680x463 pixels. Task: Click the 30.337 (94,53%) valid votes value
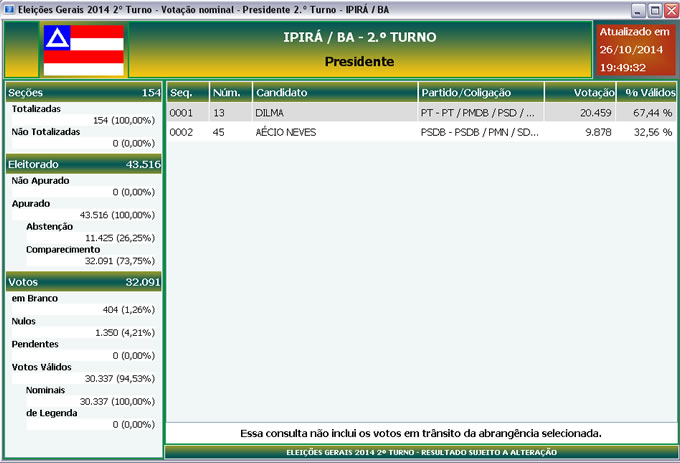[120, 379]
